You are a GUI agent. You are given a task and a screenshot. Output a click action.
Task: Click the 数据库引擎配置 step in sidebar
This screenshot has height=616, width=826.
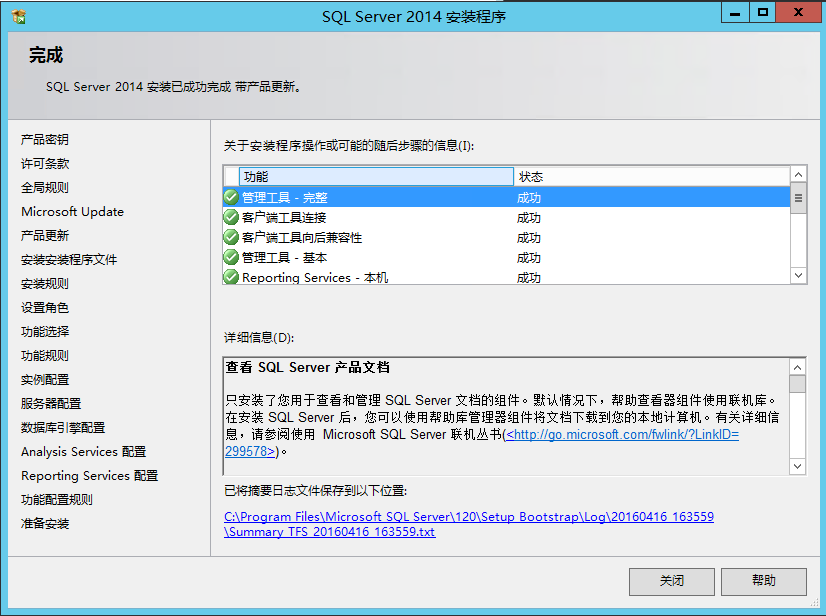63,427
